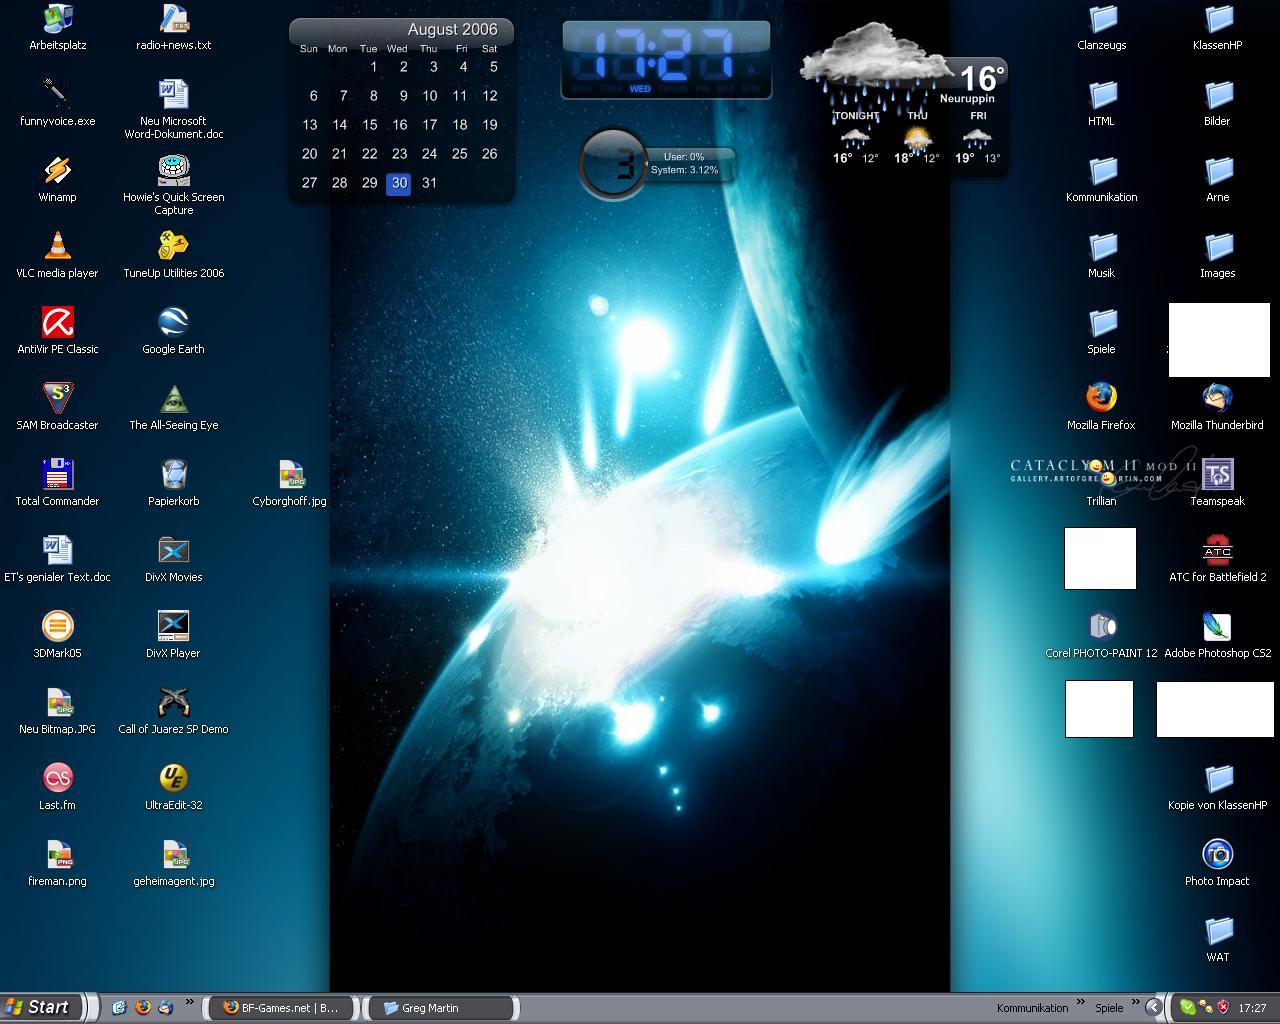Open Photo Impact application

coord(1217,863)
